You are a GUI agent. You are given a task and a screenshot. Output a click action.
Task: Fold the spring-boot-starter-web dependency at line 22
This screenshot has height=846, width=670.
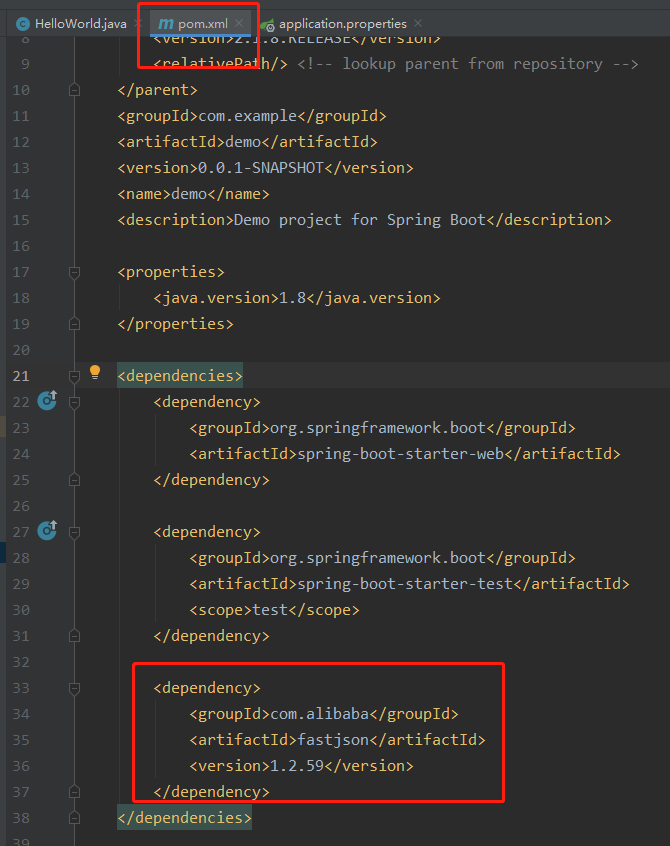tap(74, 402)
